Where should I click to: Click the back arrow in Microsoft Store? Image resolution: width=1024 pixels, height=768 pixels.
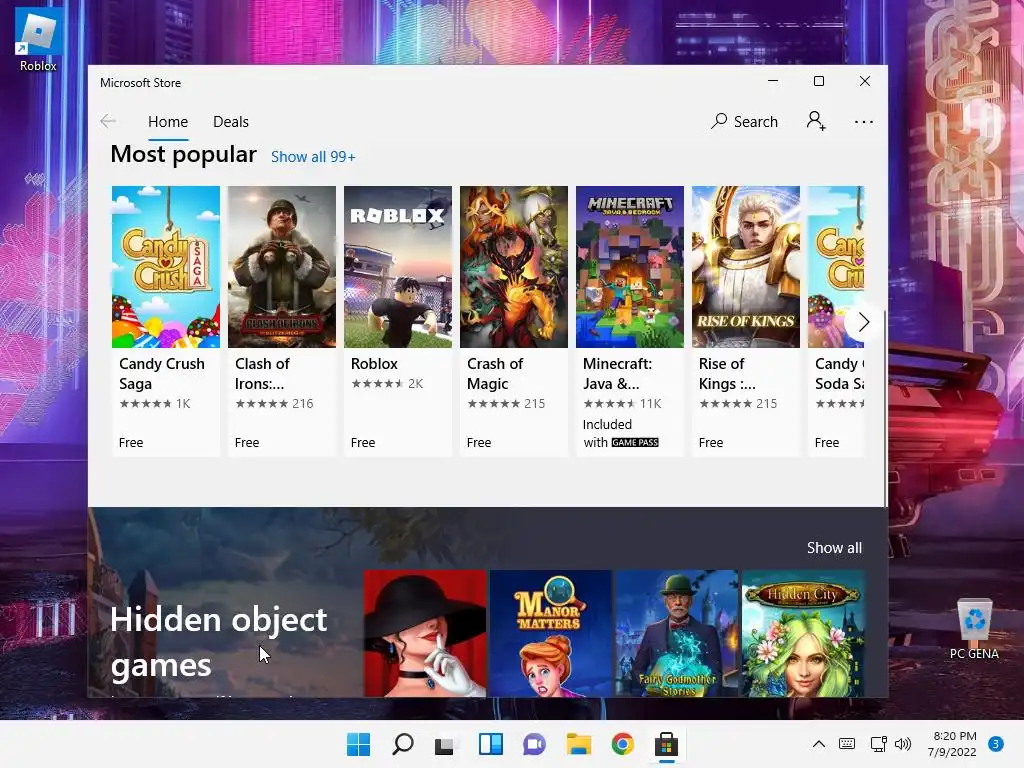pyautogui.click(x=108, y=121)
